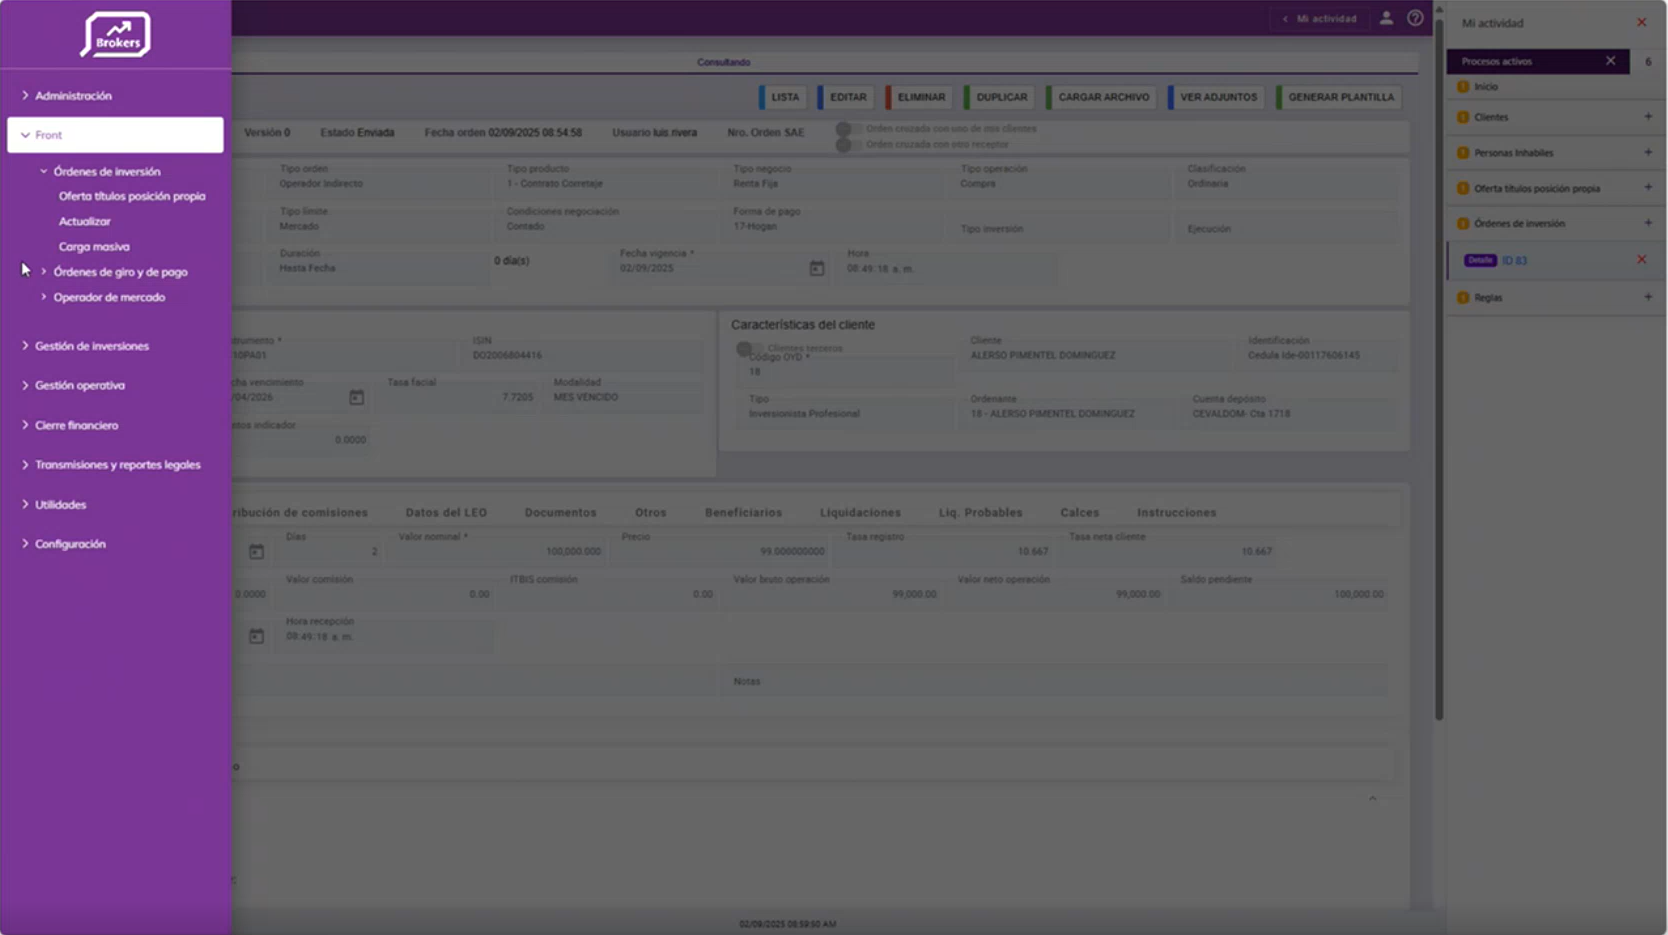Screen dimensions: 1668x935
Task: Click the Brokers logo in sidebar
Action: [x=116, y=35]
